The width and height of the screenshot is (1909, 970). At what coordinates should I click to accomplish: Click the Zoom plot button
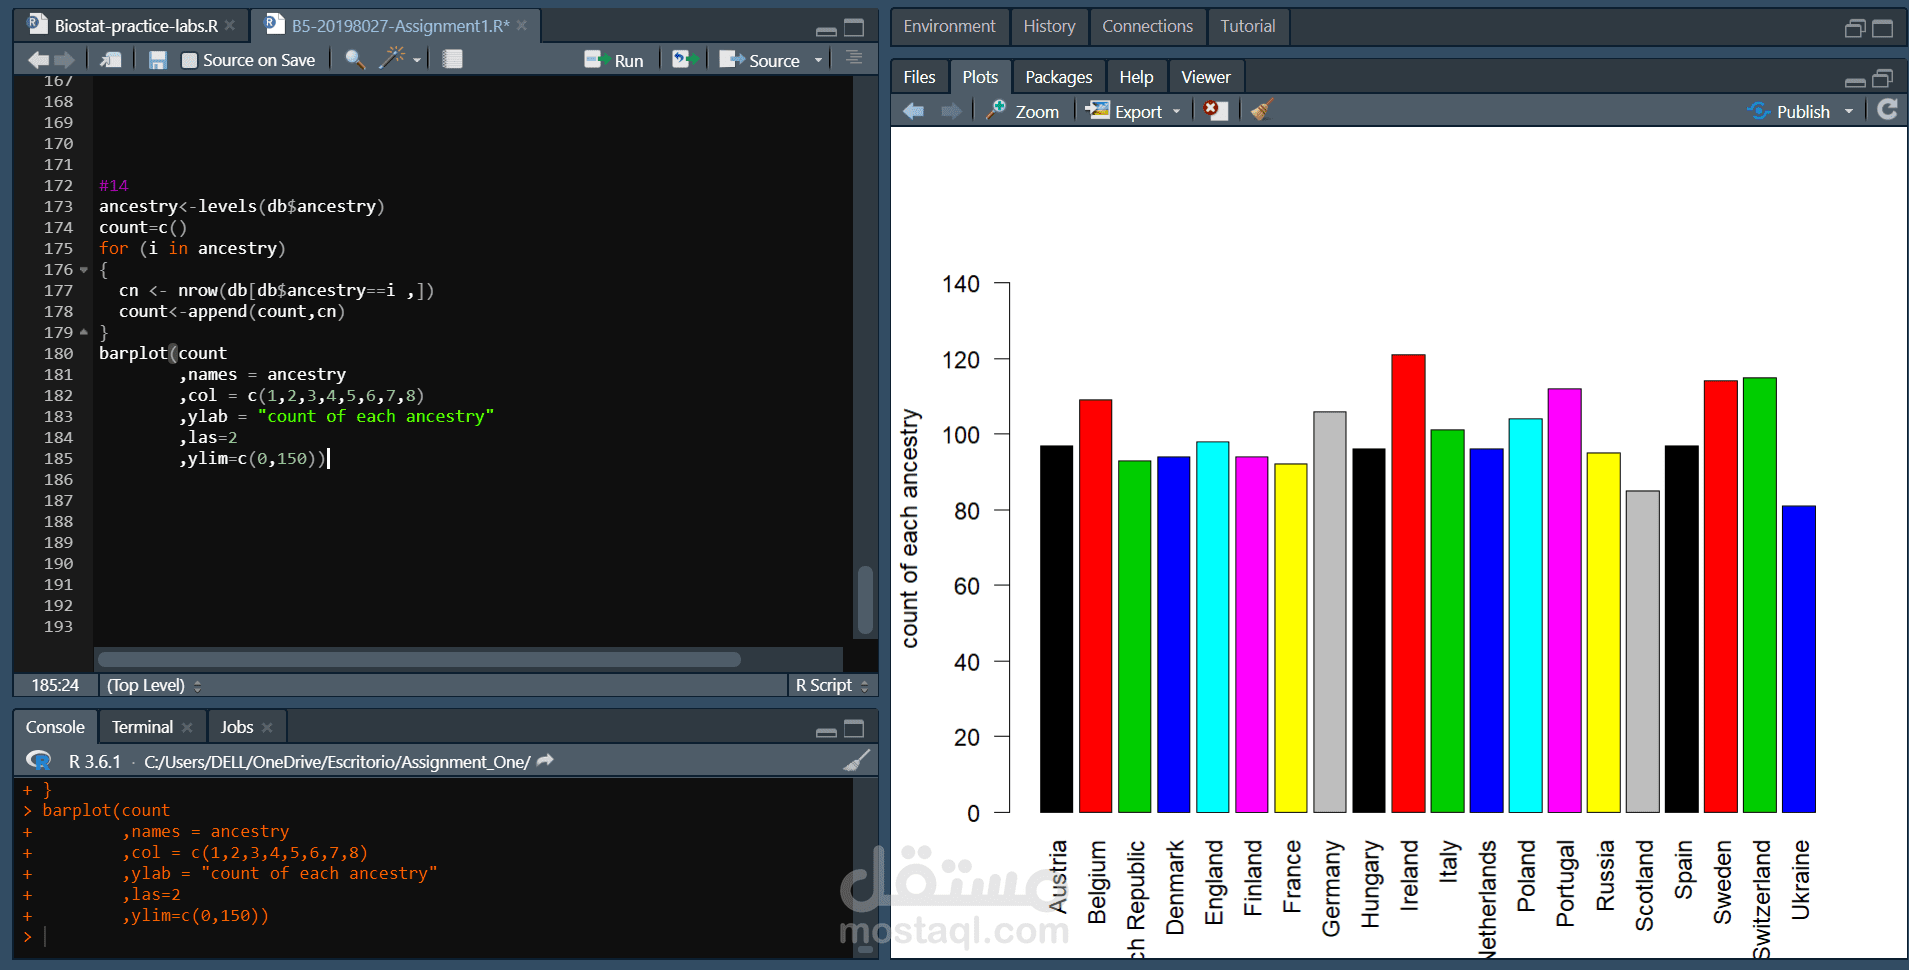[1022, 111]
